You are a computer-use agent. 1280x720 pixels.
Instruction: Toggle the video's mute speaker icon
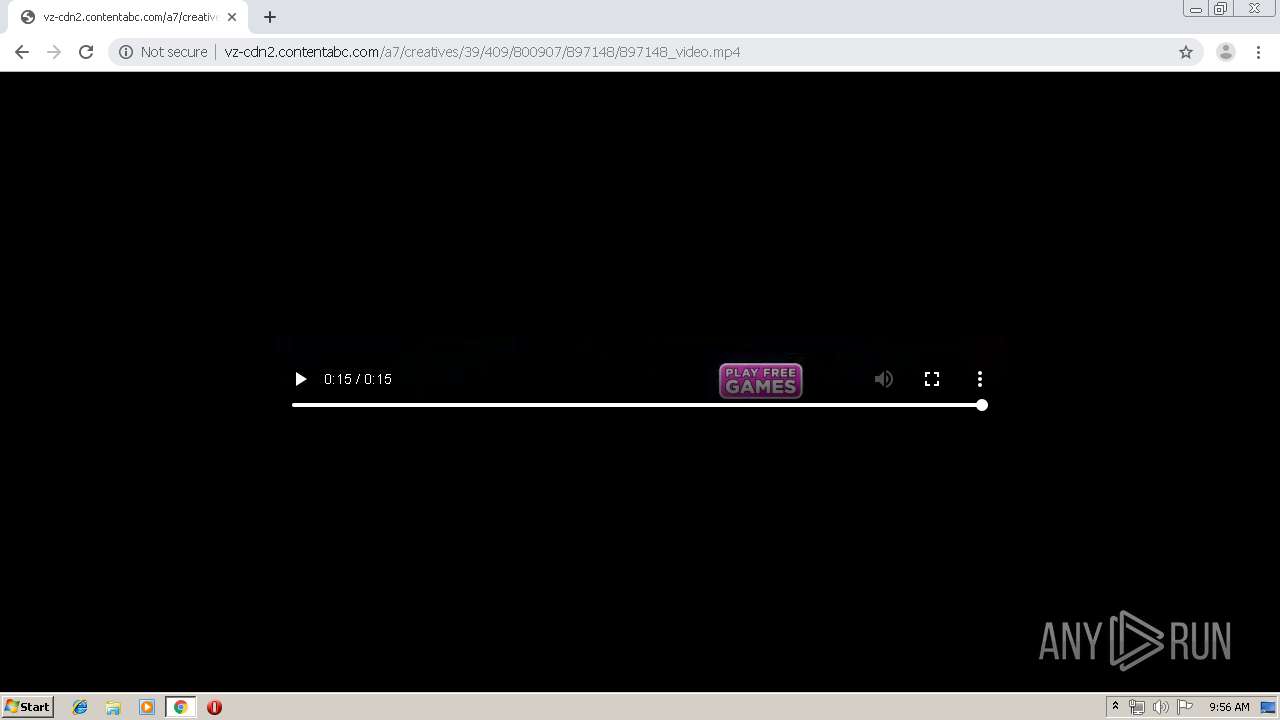(x=884, y=379)
